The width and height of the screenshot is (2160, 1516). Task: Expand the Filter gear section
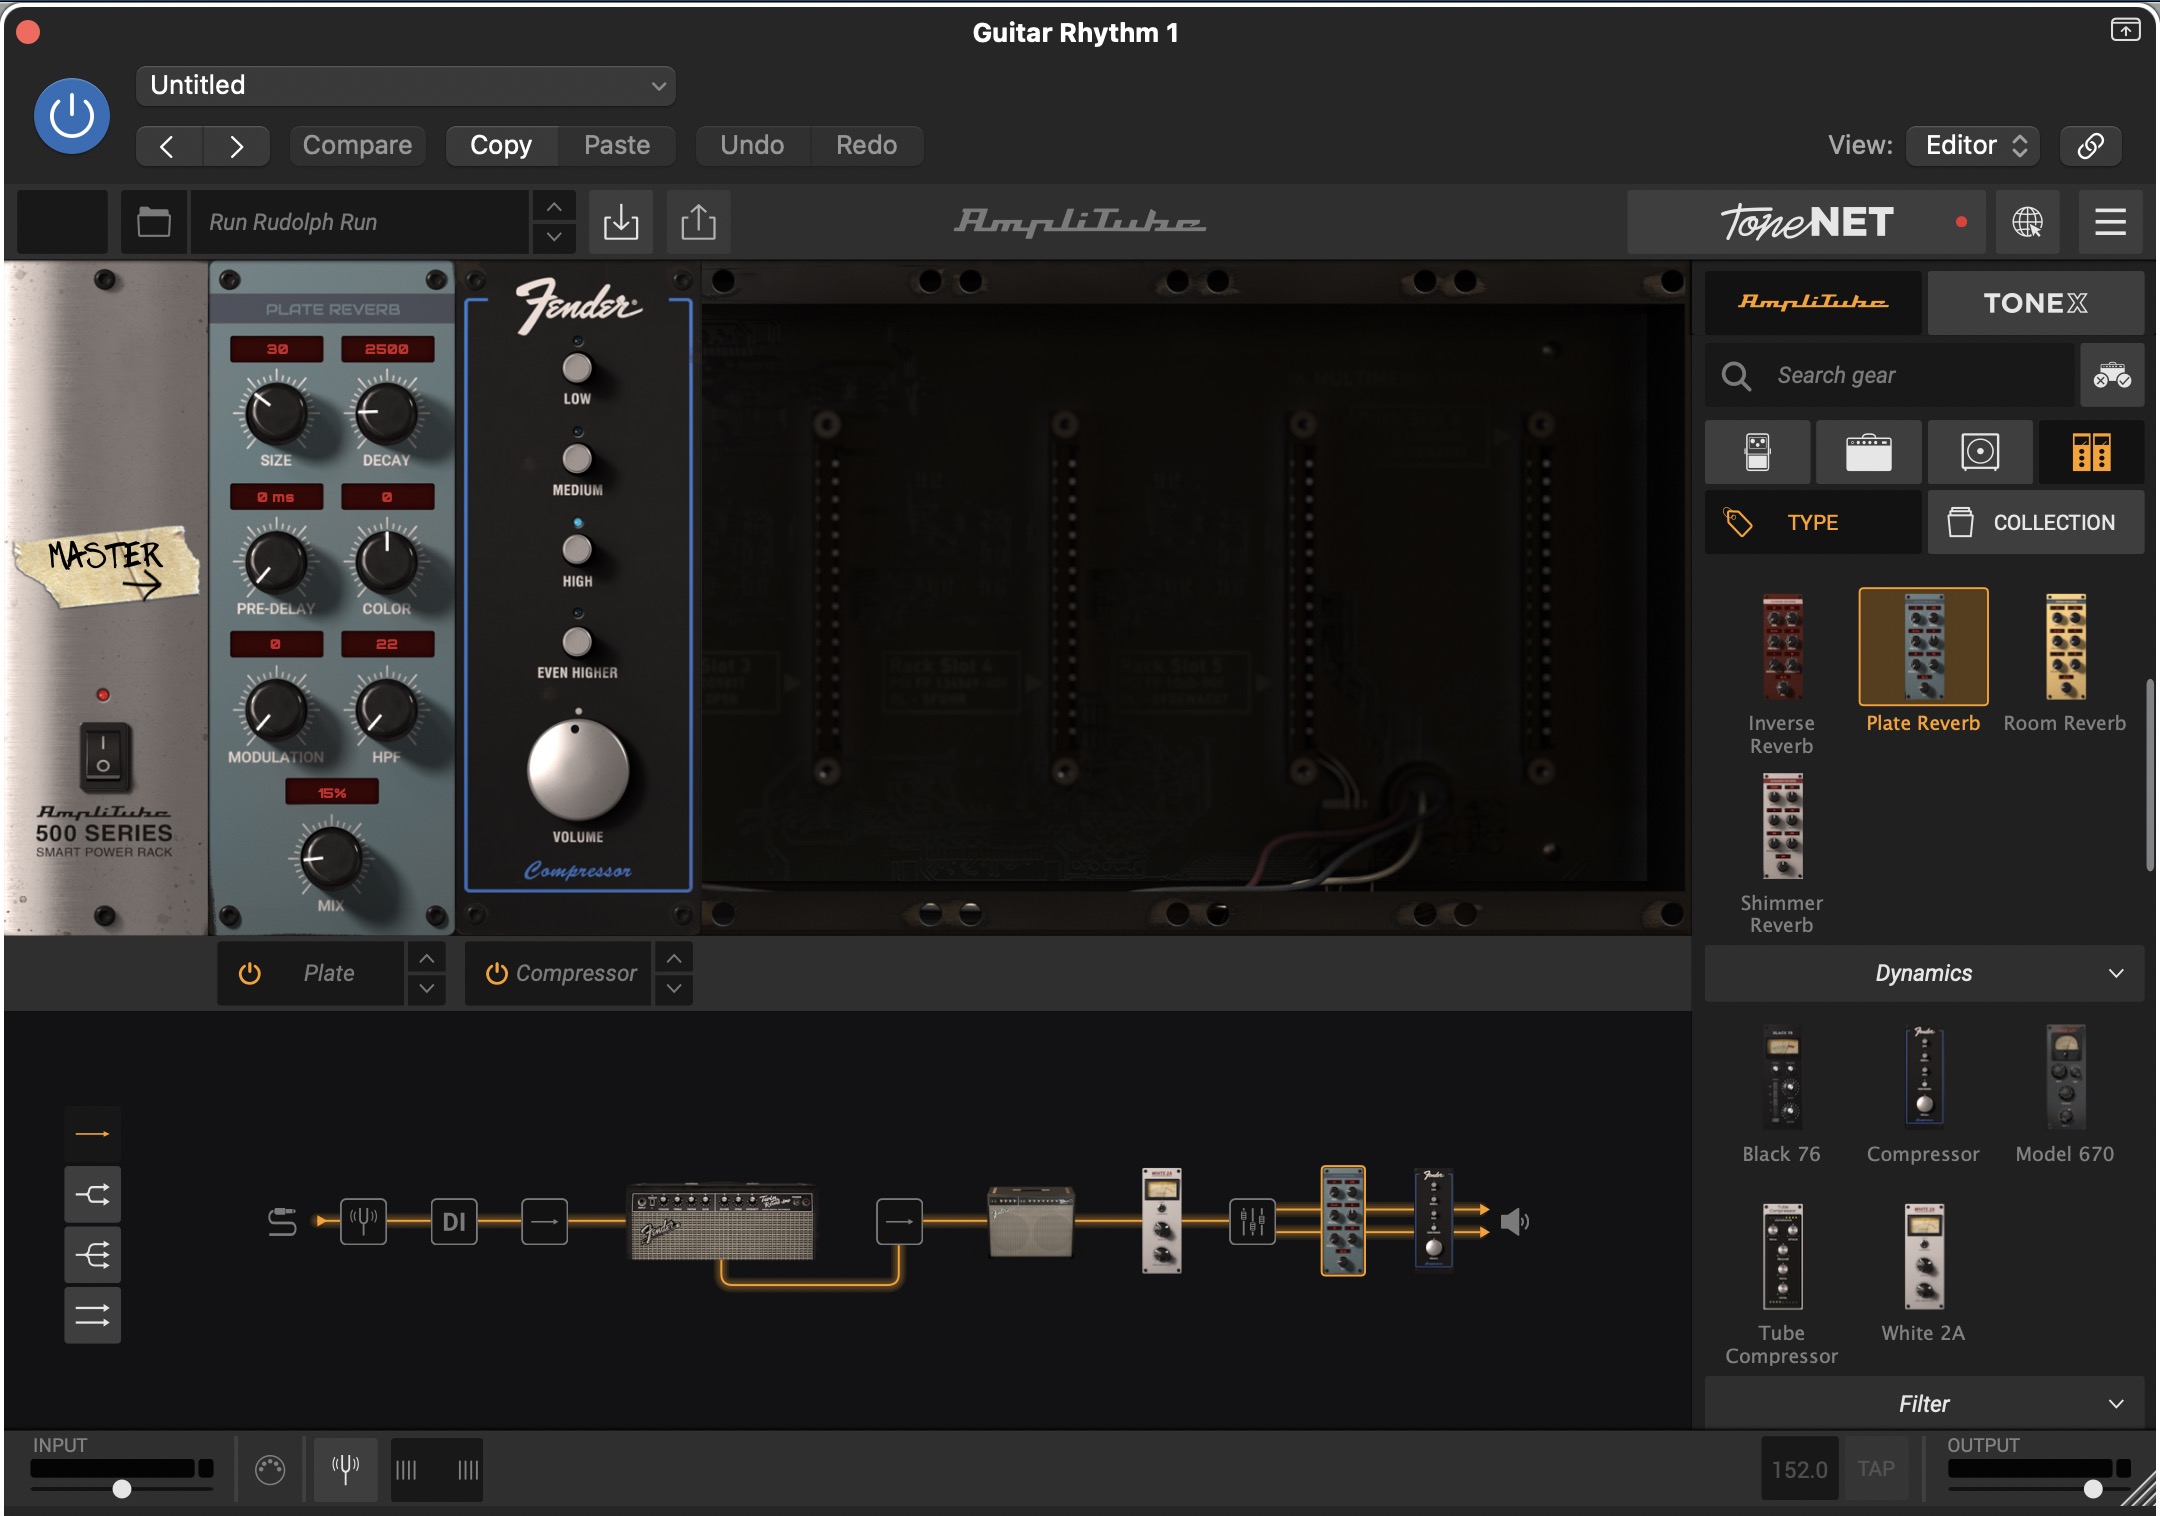1923,1403
